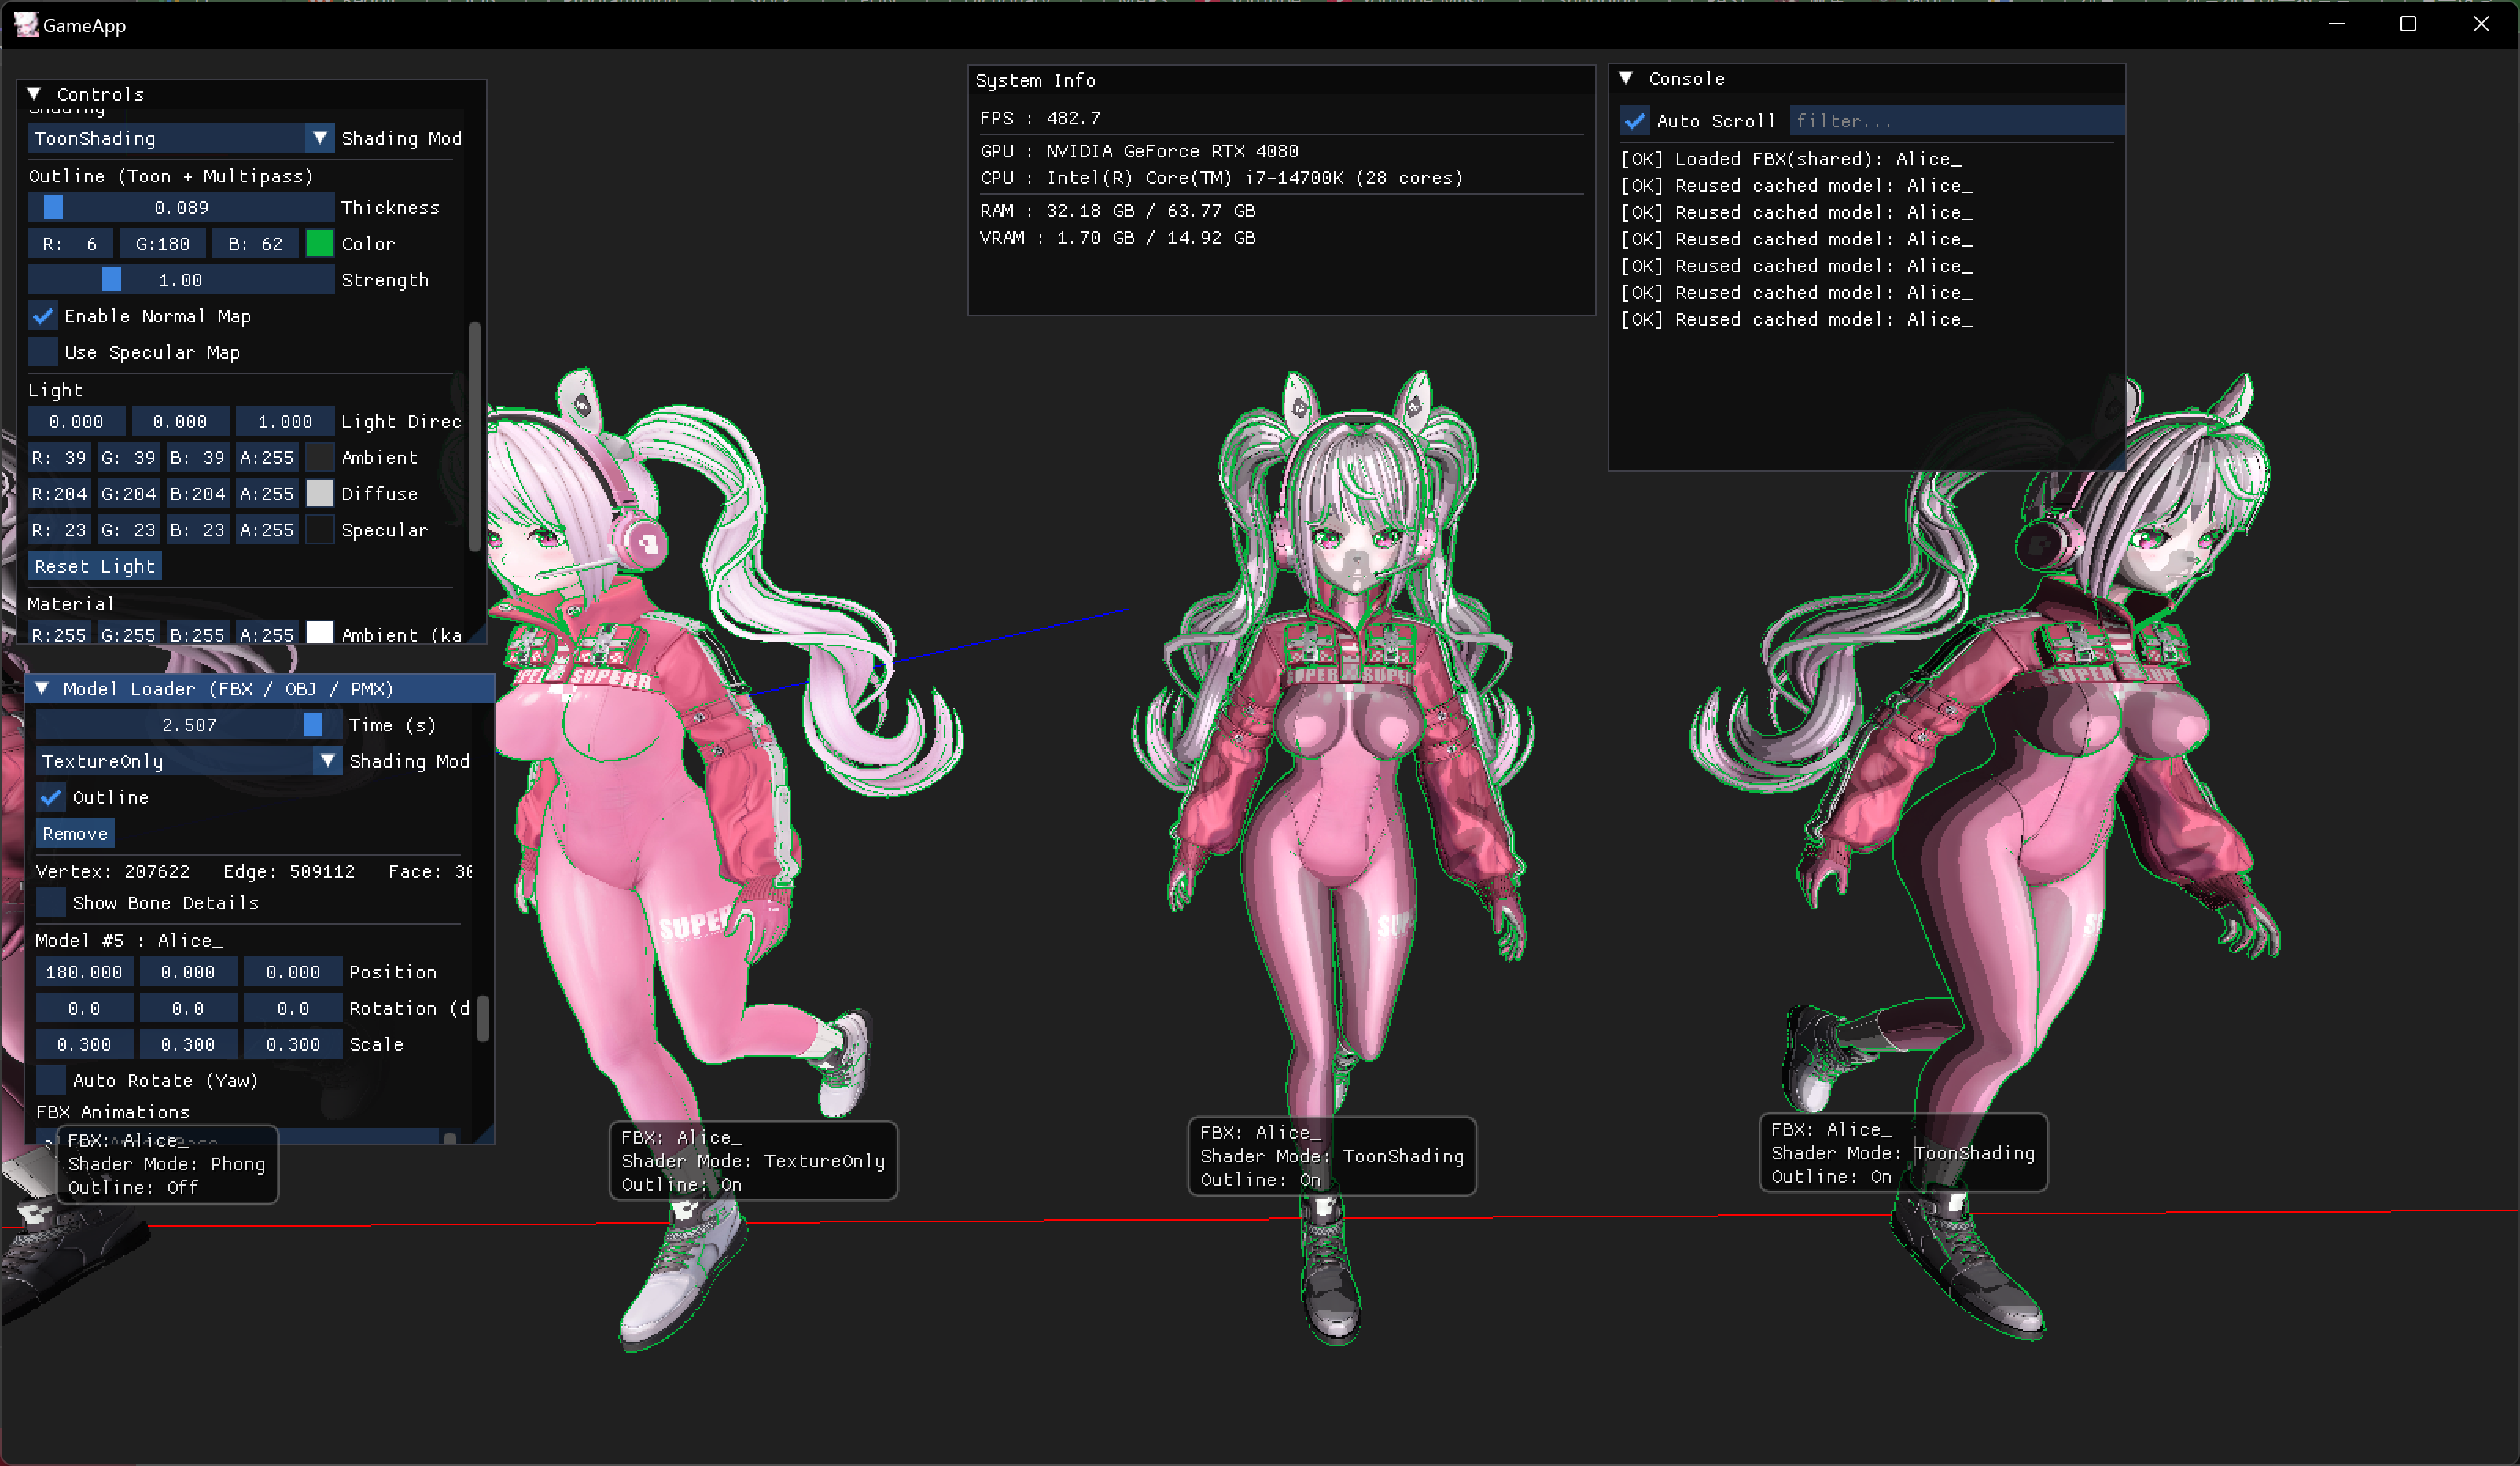This screenshot has width=2520, height=1466.
Task: Enable Show Bone Details checkbox
Action: point(51,902)
